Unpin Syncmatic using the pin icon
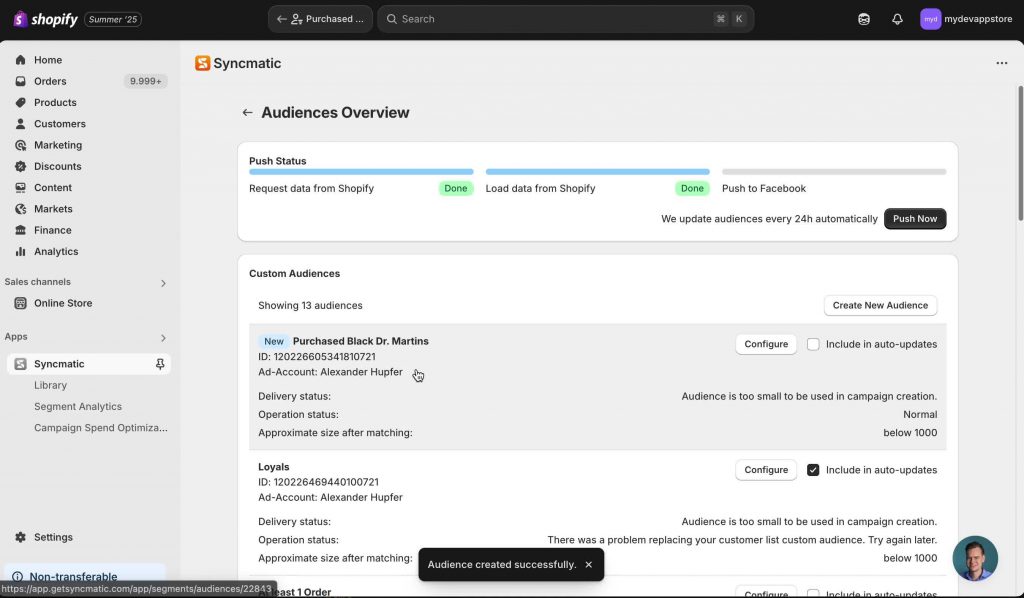Screen dimensions: 1024x598 click(x=160, y=364)
